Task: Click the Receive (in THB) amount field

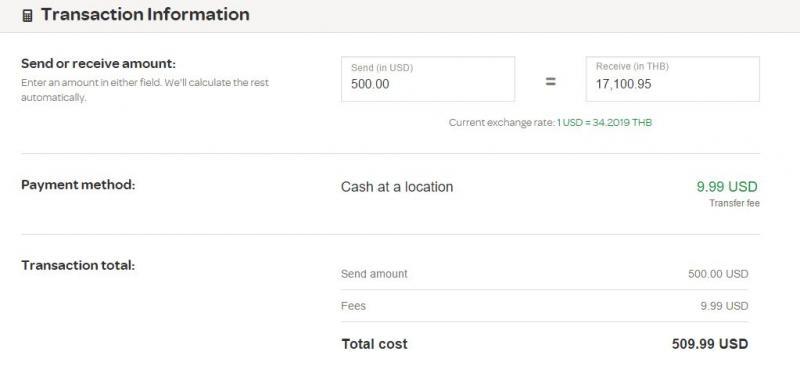Action: [672, 79]
